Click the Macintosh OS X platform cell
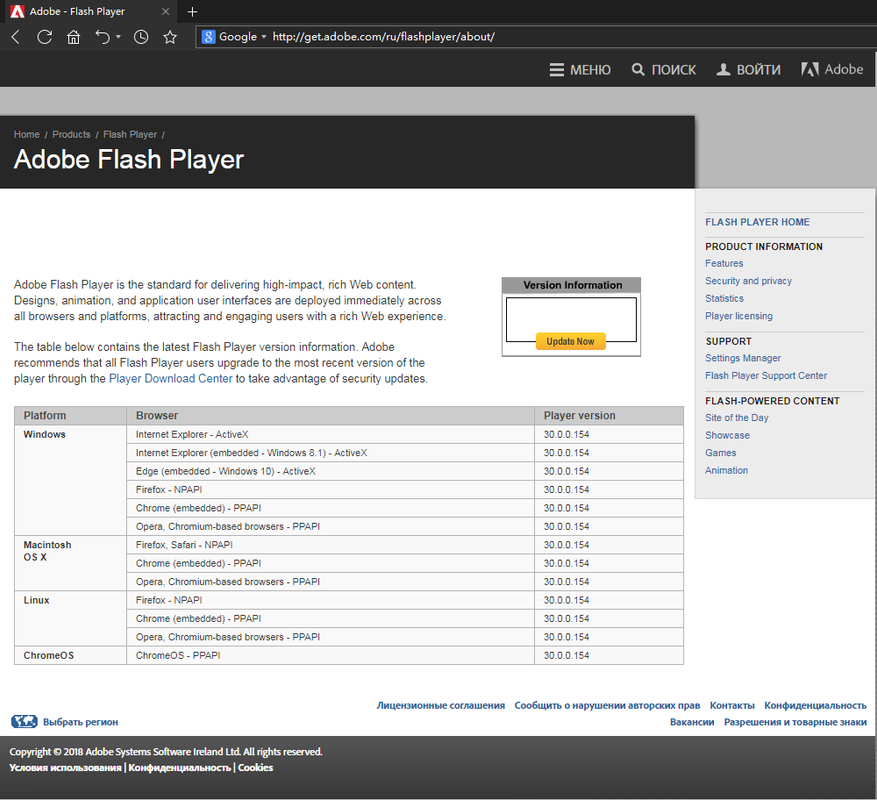The height and width of the screenshot is (800, 877). click(x=70, y=563)
